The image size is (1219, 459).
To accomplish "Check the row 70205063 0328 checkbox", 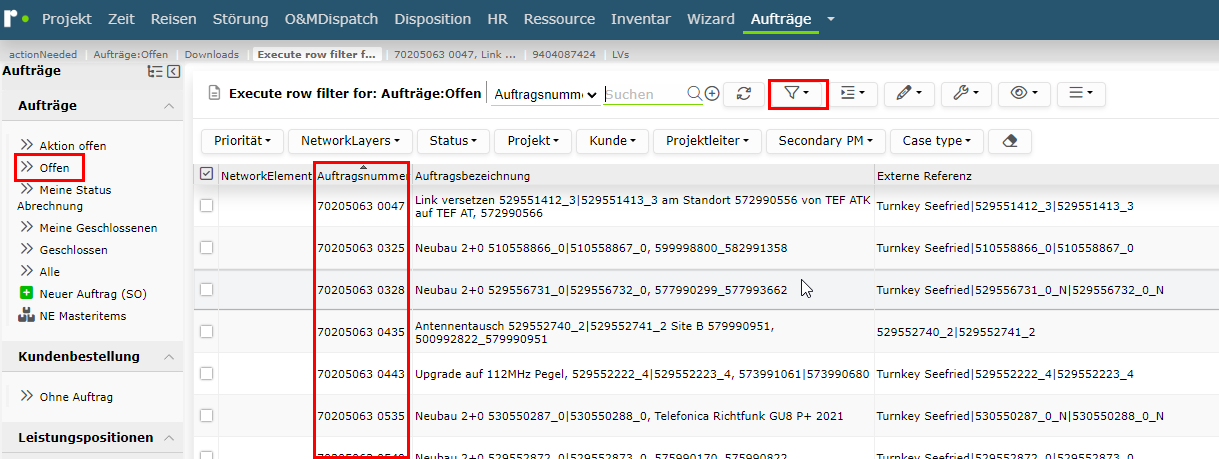I will (206, 289).
